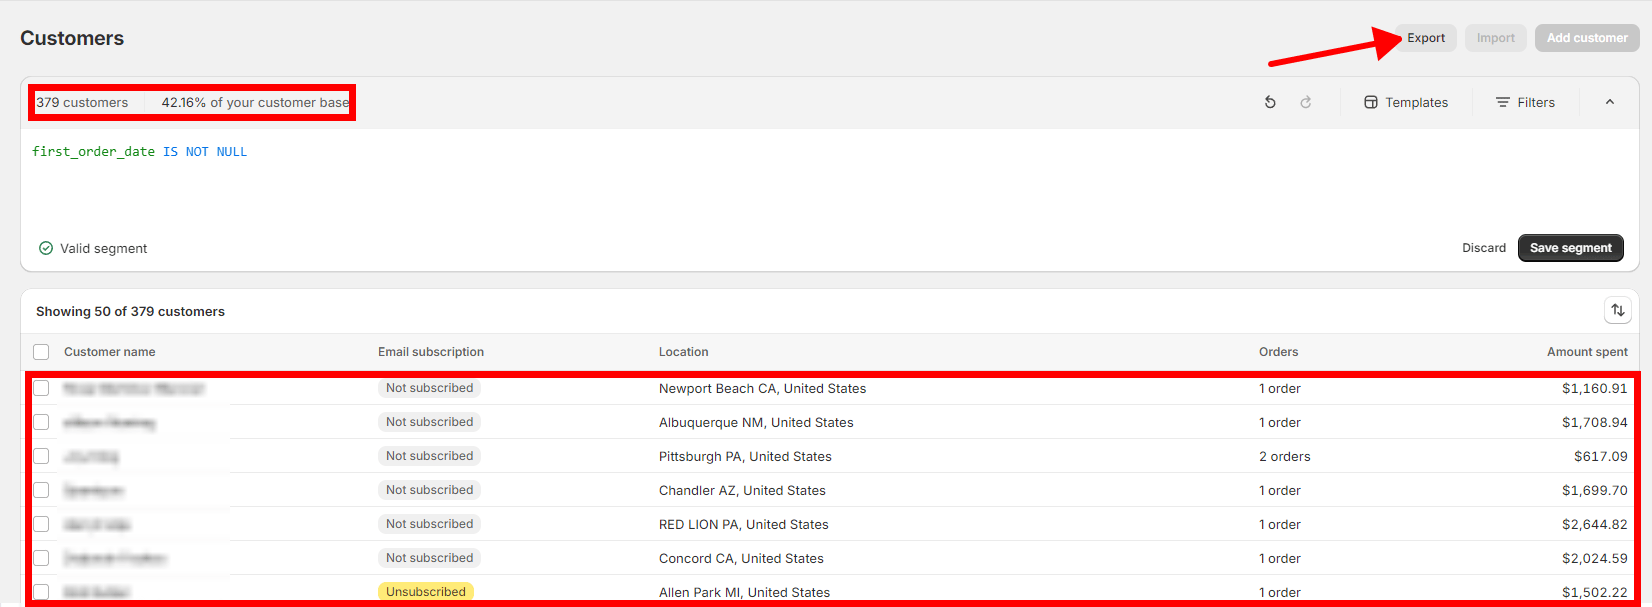Click the Unsubscribed status badge

pyautogui.click(x=426, y=592)
